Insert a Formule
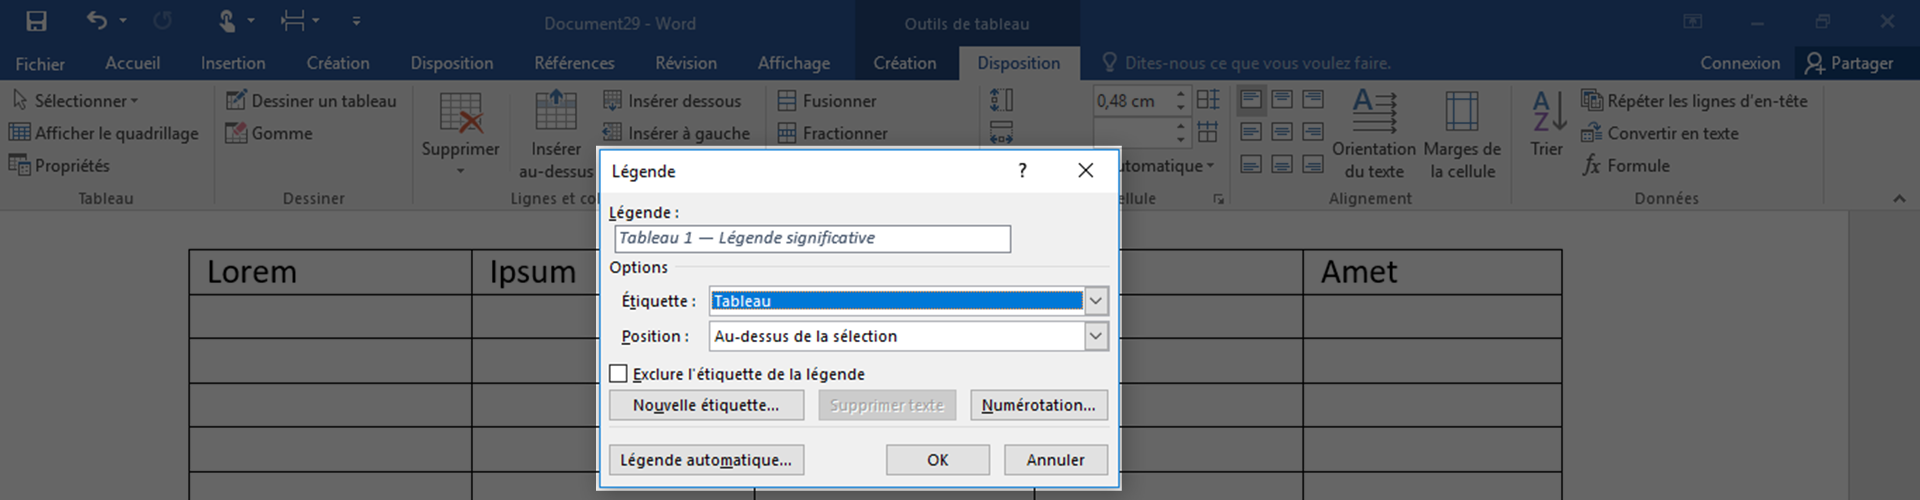Screen dimensions: 1920x500 point(1626,165)
